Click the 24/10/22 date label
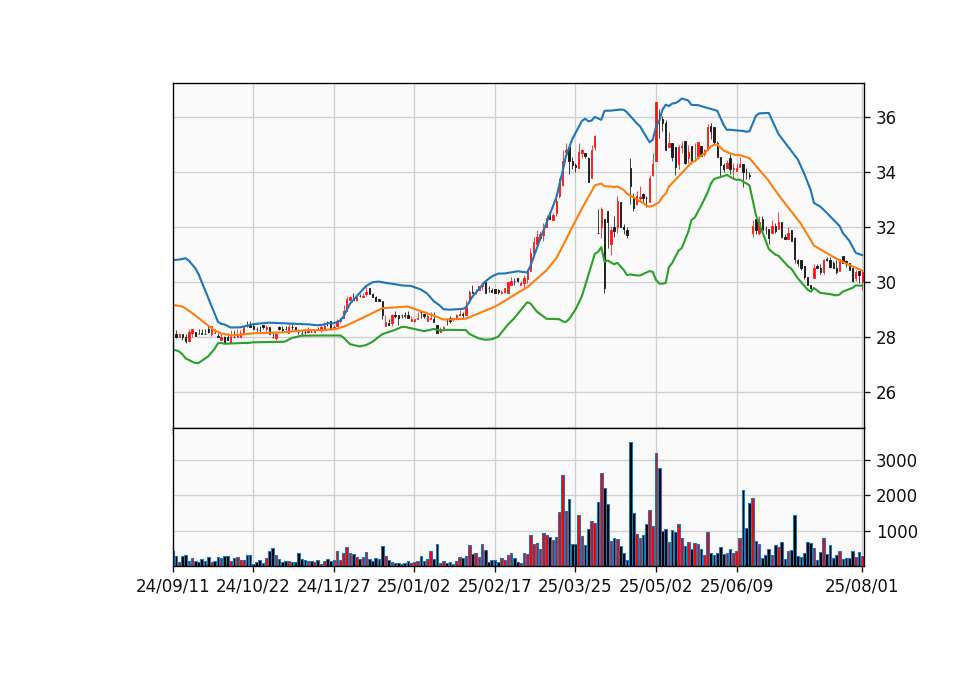The image size is (960, 690). point(253,587)
